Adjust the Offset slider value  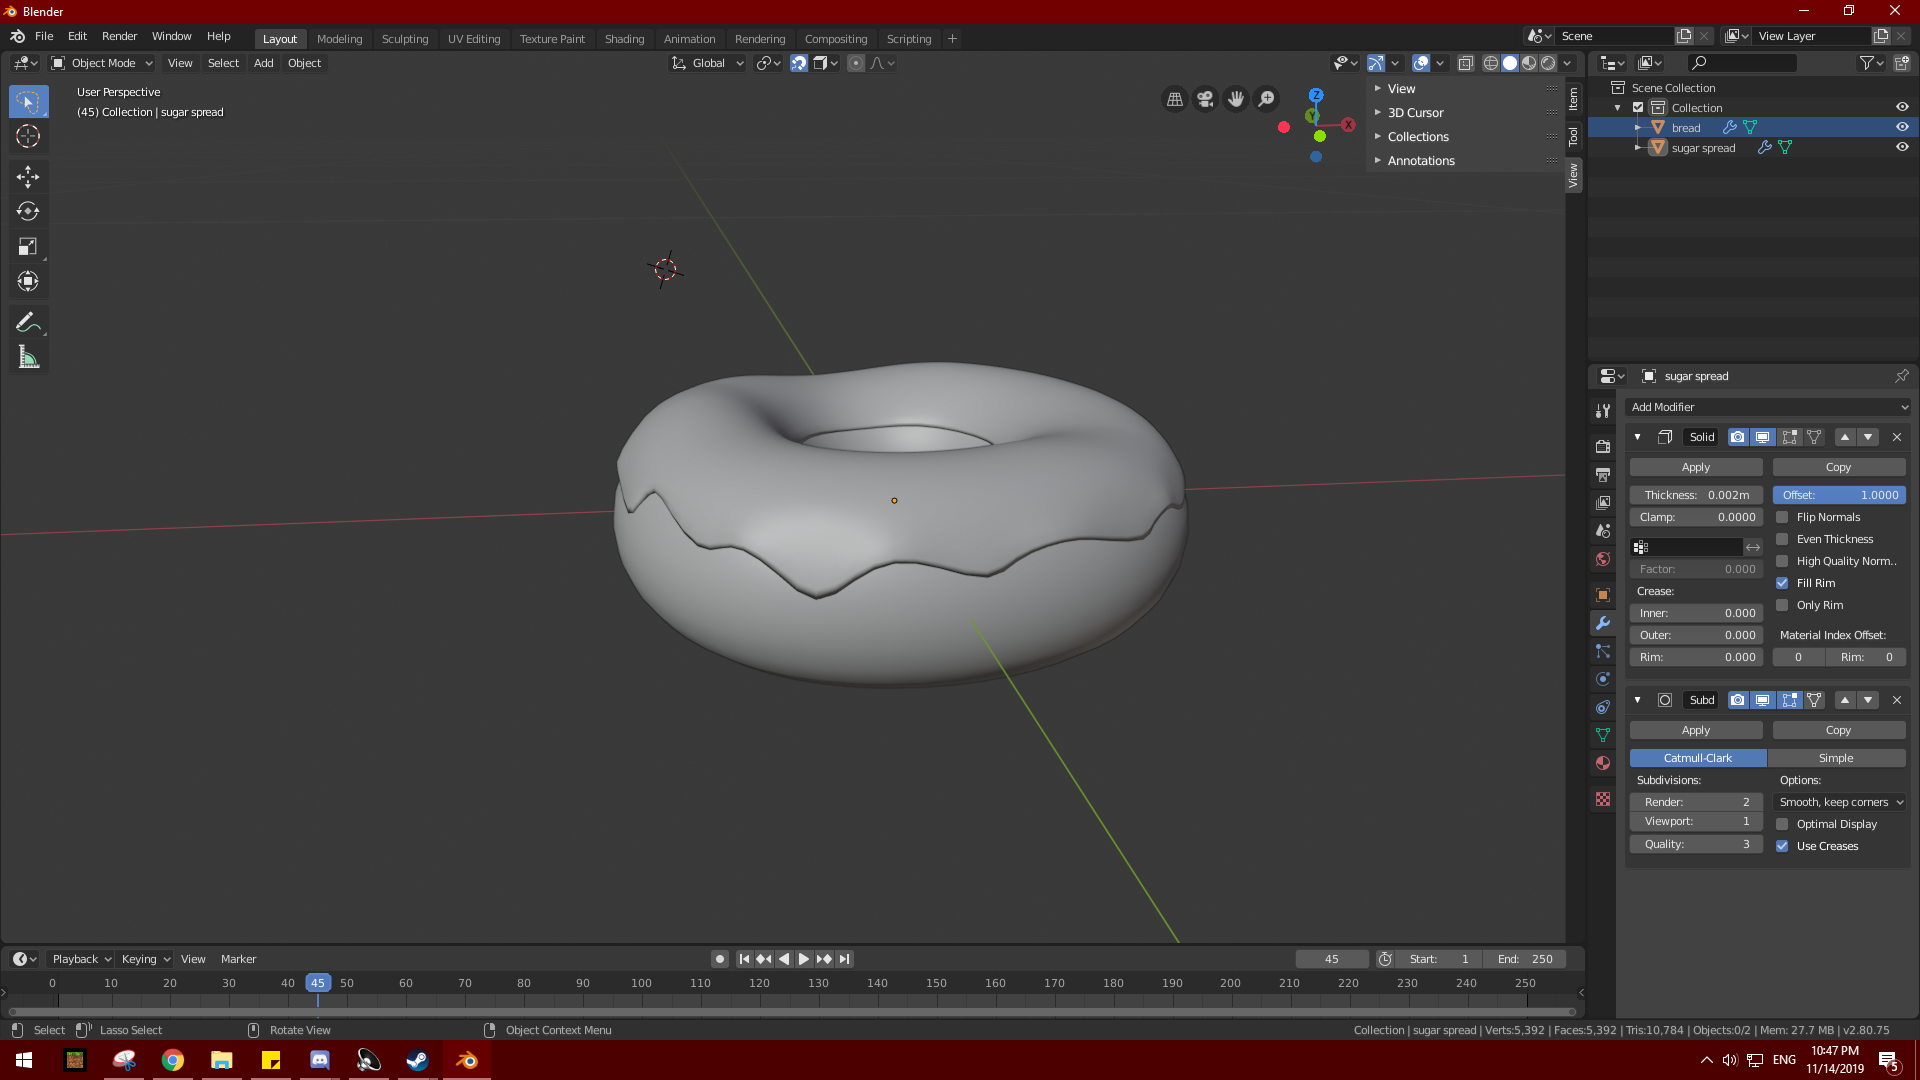tap(1839, 495)
